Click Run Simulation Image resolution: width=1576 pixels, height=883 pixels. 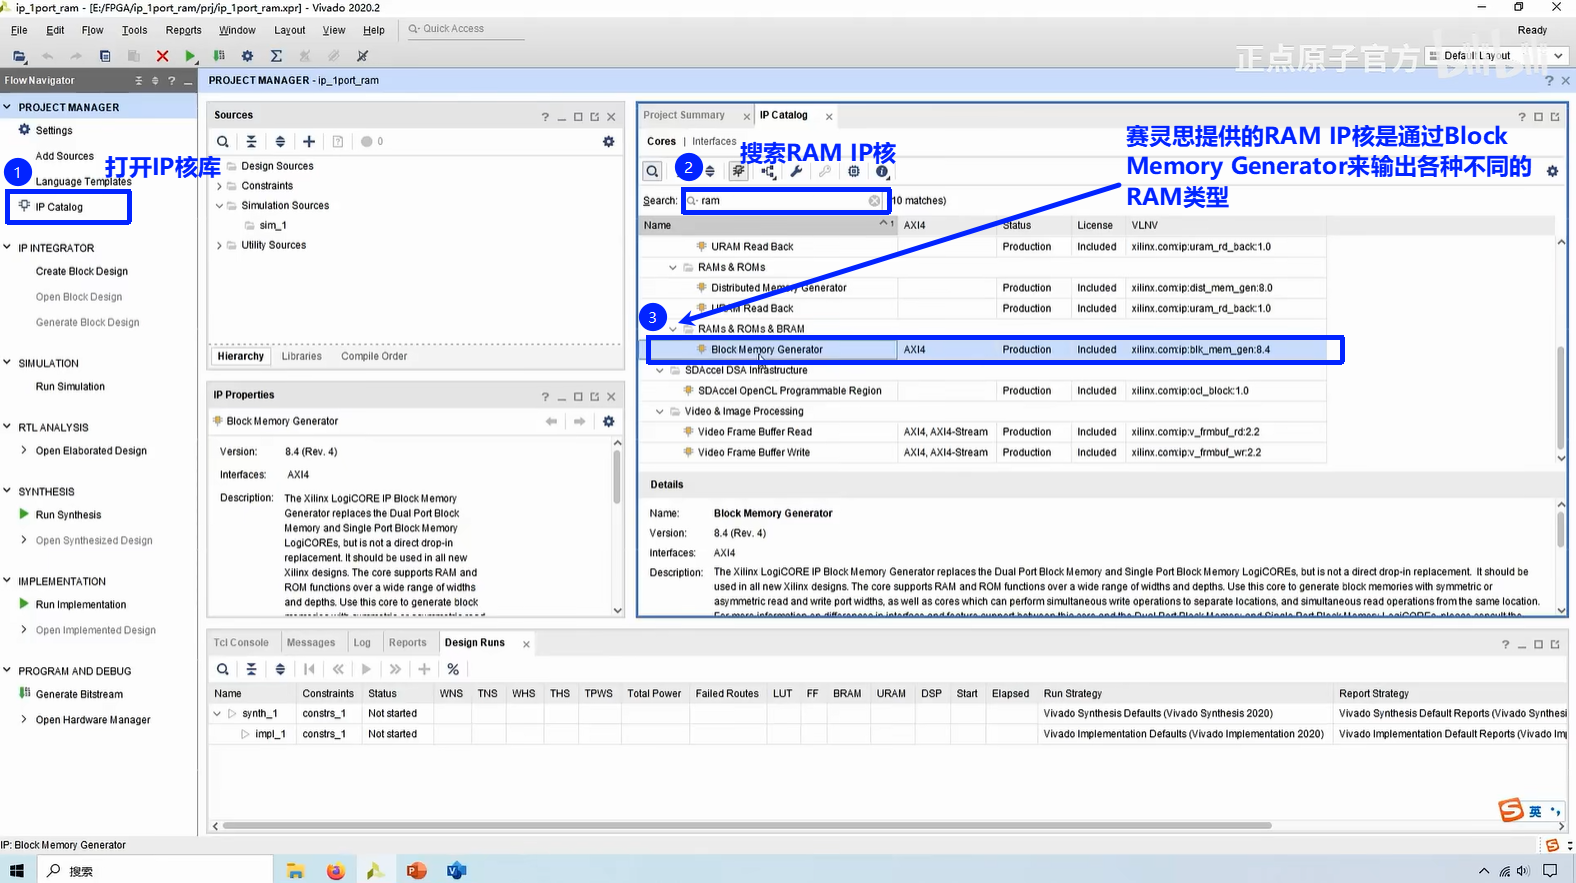click(70, 387)
